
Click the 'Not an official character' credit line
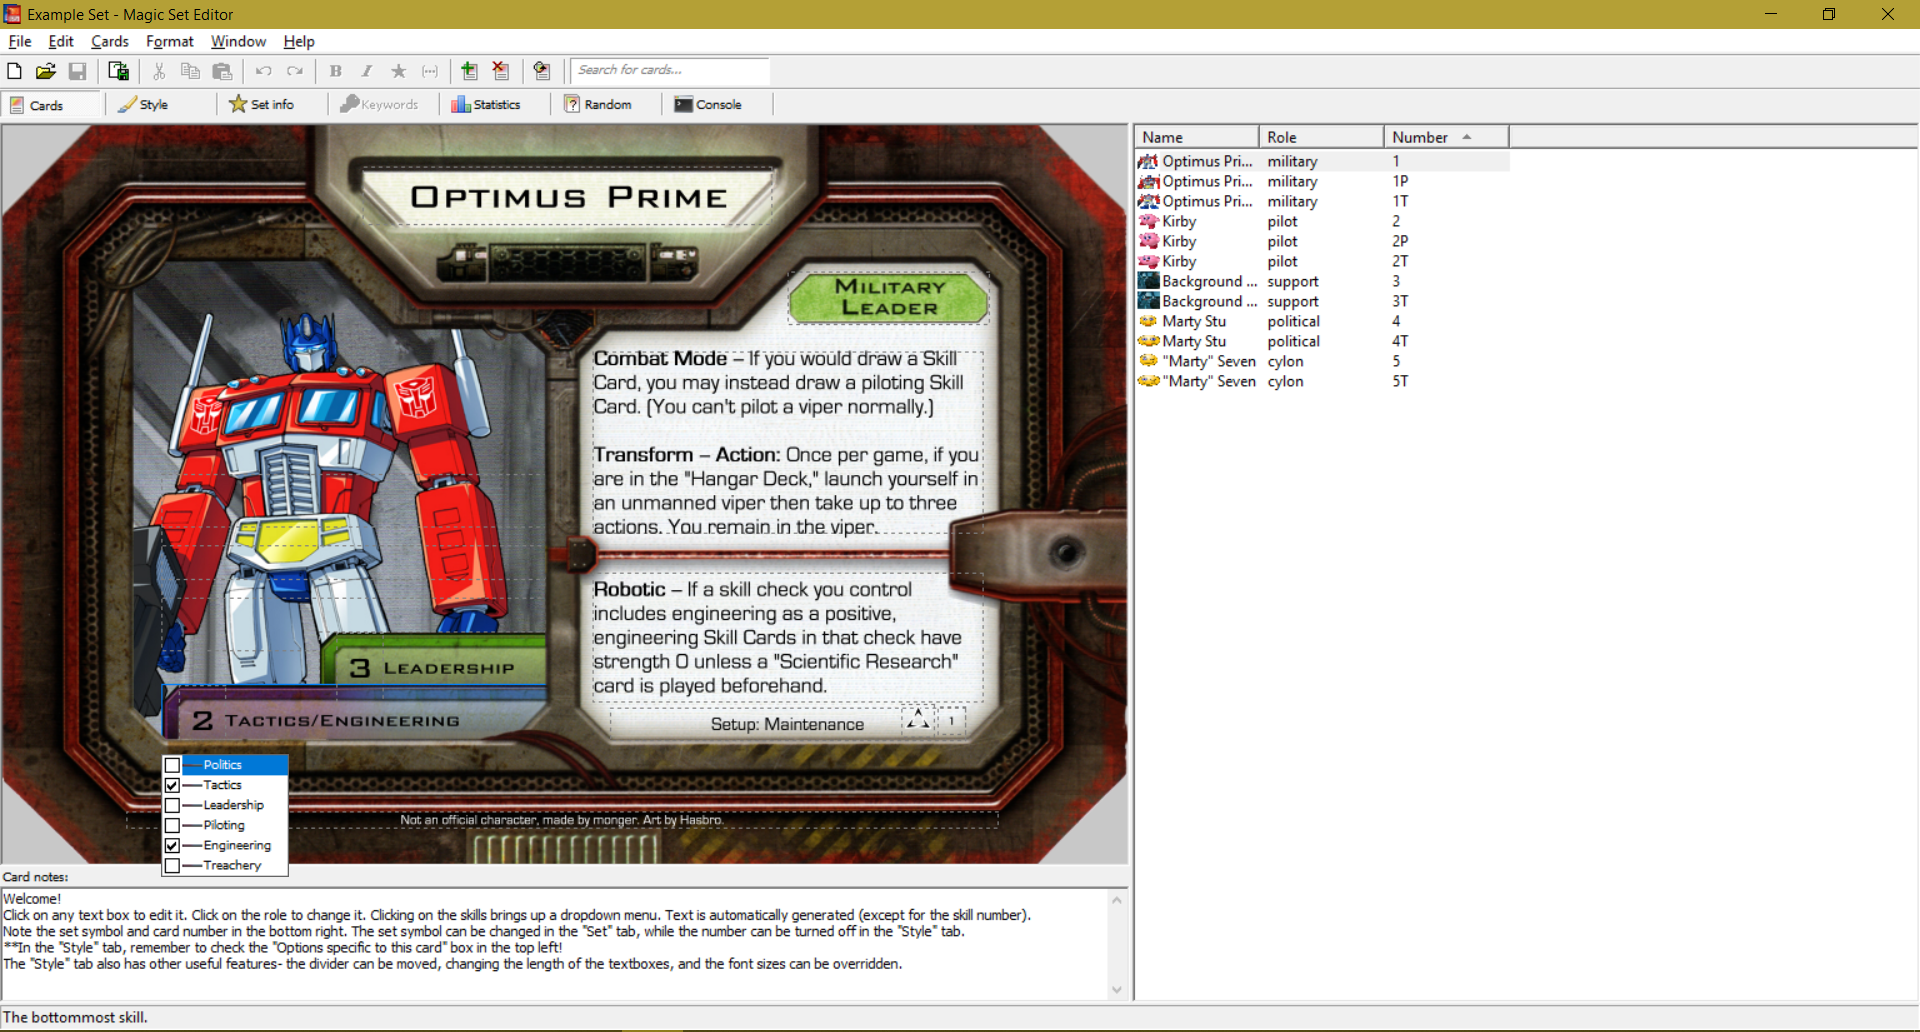click(x=561, y=820)
